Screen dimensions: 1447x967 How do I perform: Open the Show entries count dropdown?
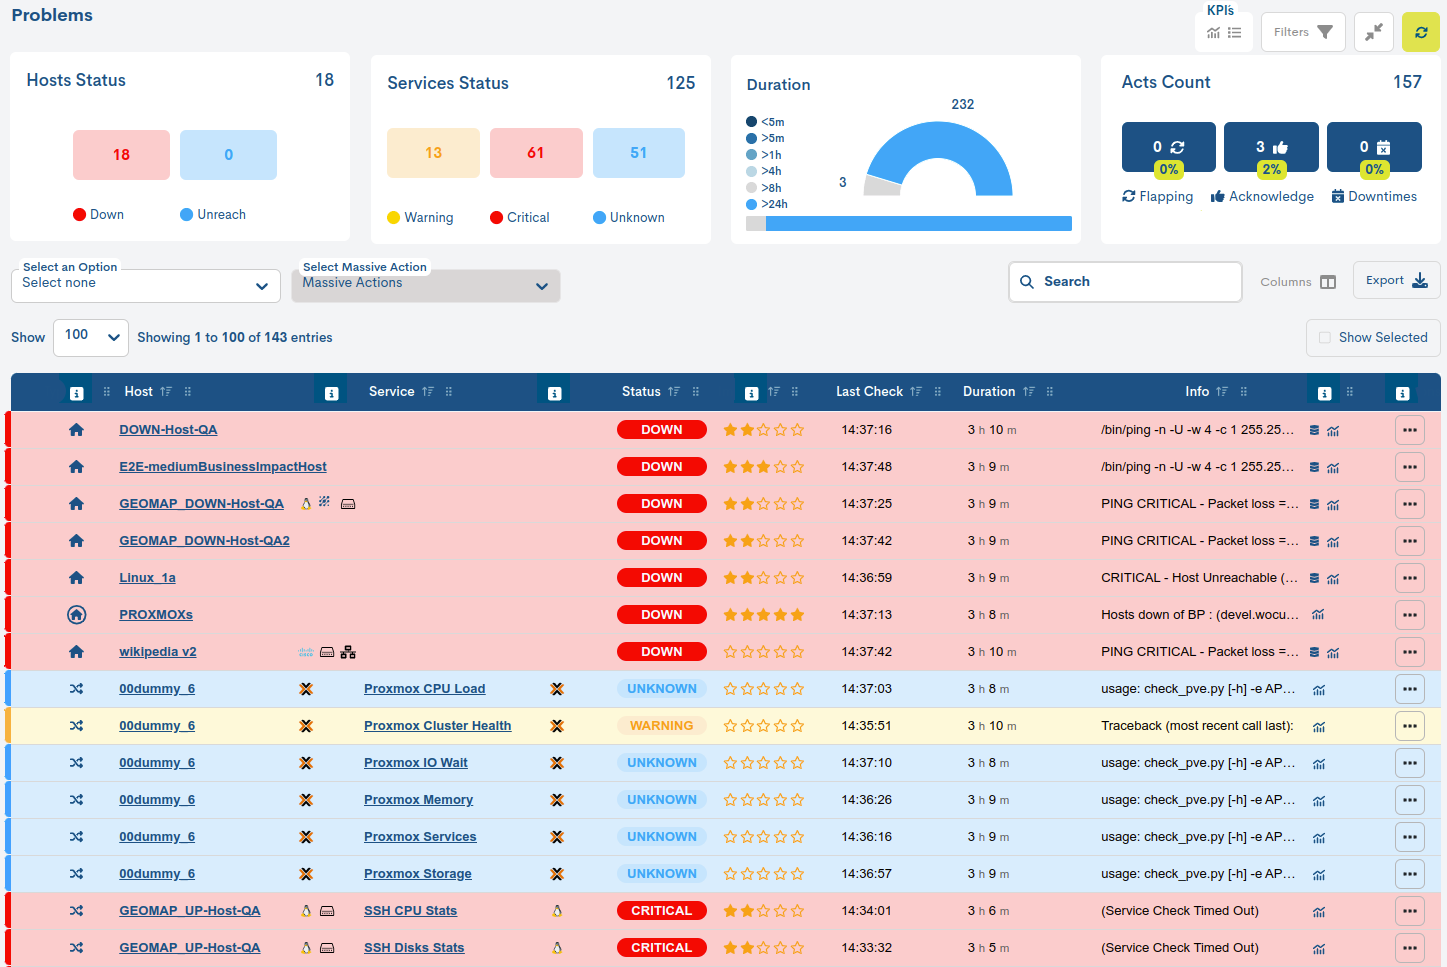click(x=91, y=337)
